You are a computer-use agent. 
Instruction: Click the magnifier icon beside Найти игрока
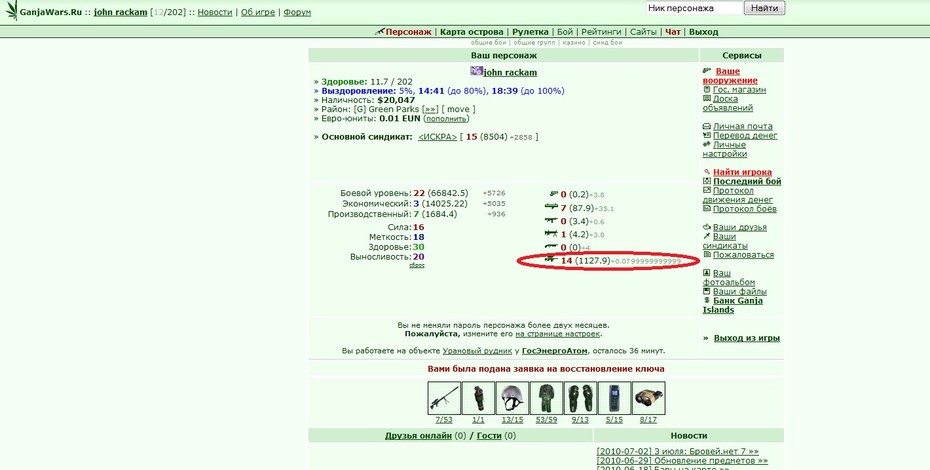coord(706,172)
